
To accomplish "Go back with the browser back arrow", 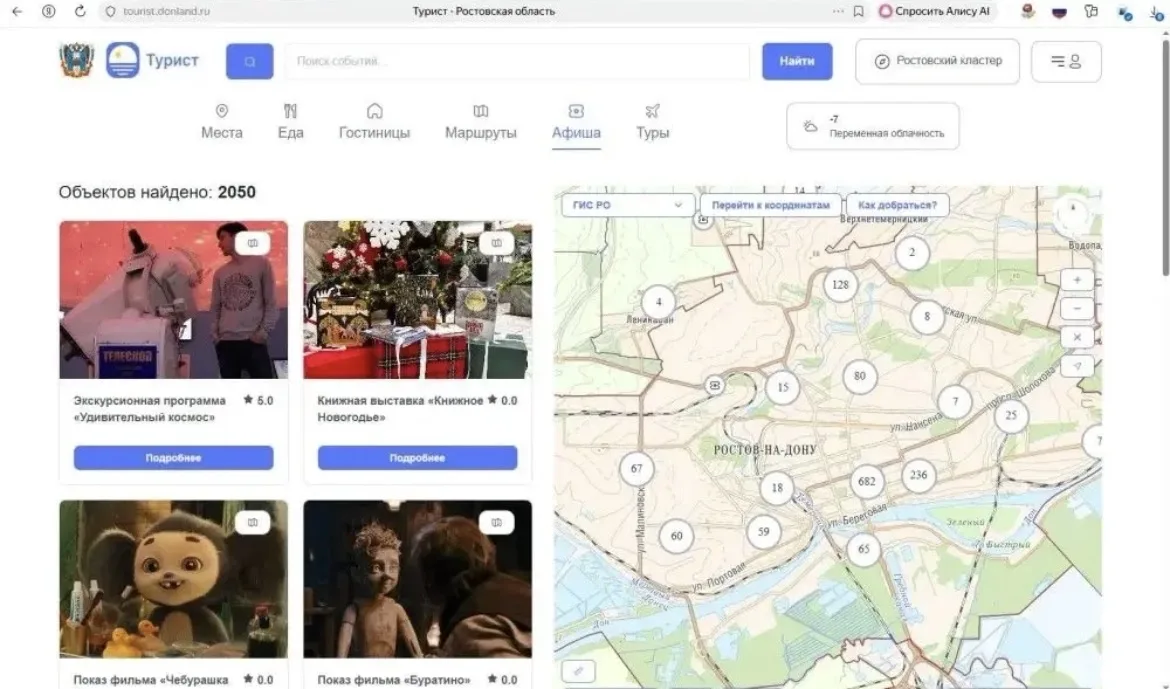I will pyautogui.click(x=17, y=11).
